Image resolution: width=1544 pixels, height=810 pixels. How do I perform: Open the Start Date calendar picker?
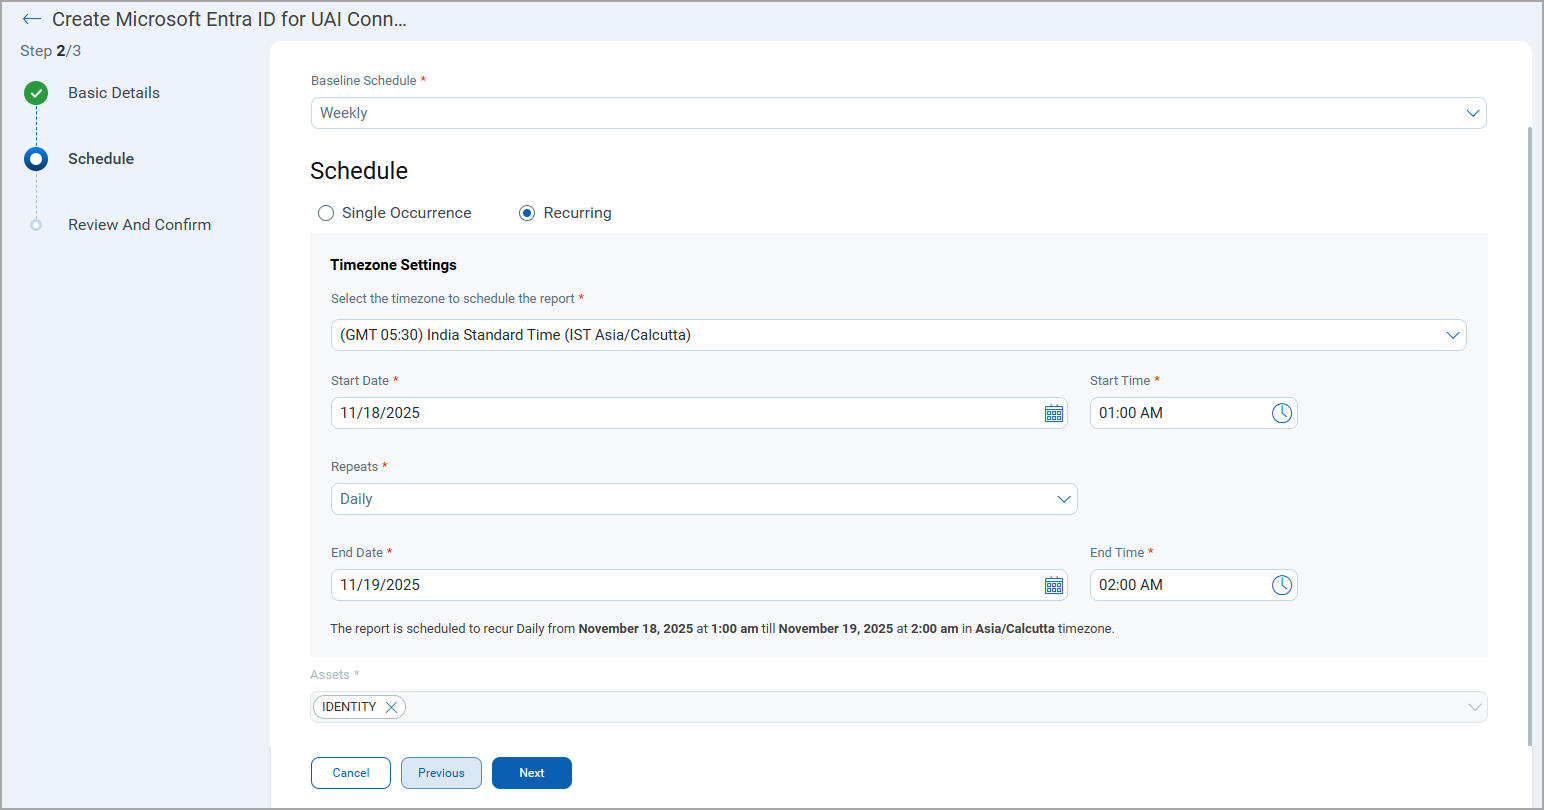tap(1053, 413)
